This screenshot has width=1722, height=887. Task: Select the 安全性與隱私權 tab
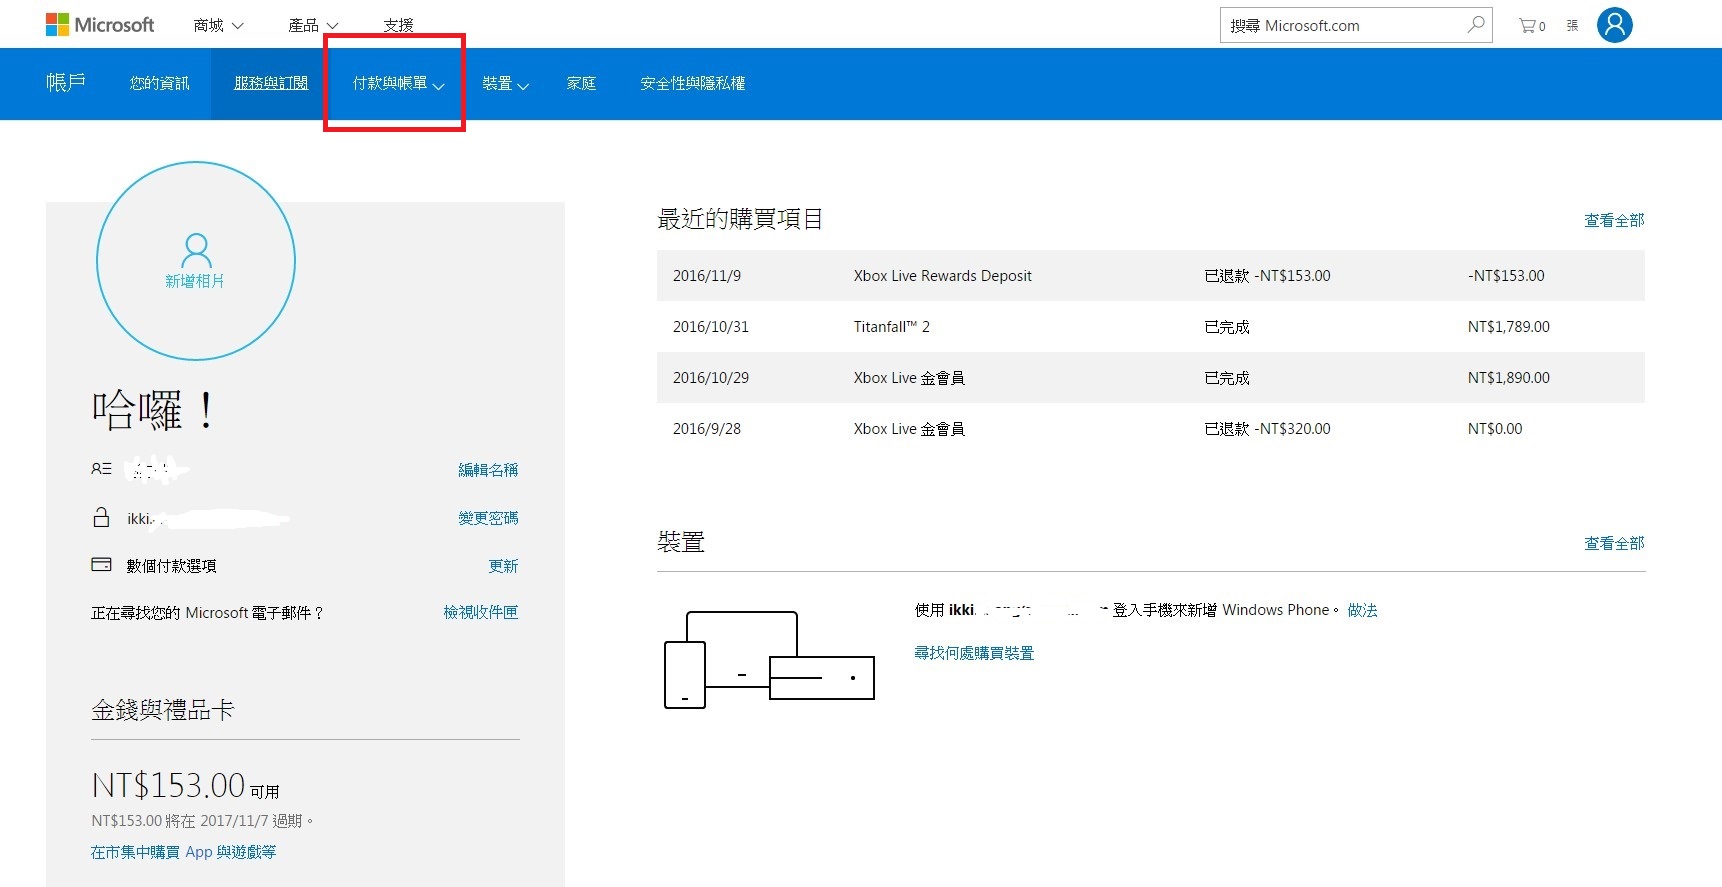(x=692, y=84)
